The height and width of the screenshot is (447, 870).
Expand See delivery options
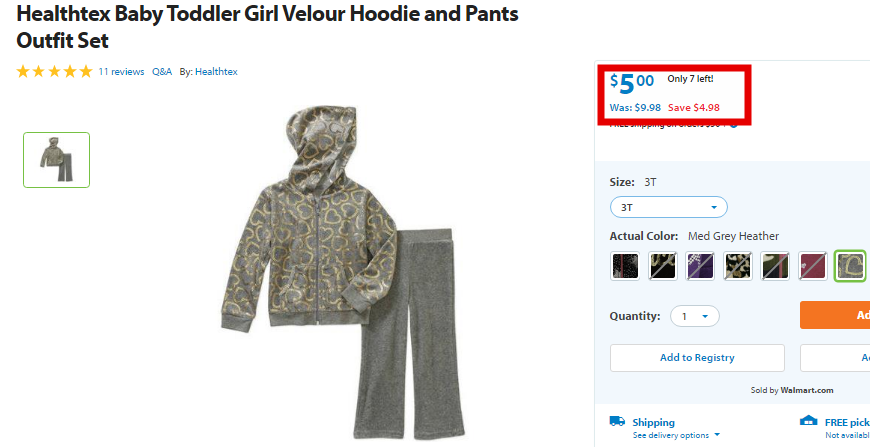676,435
